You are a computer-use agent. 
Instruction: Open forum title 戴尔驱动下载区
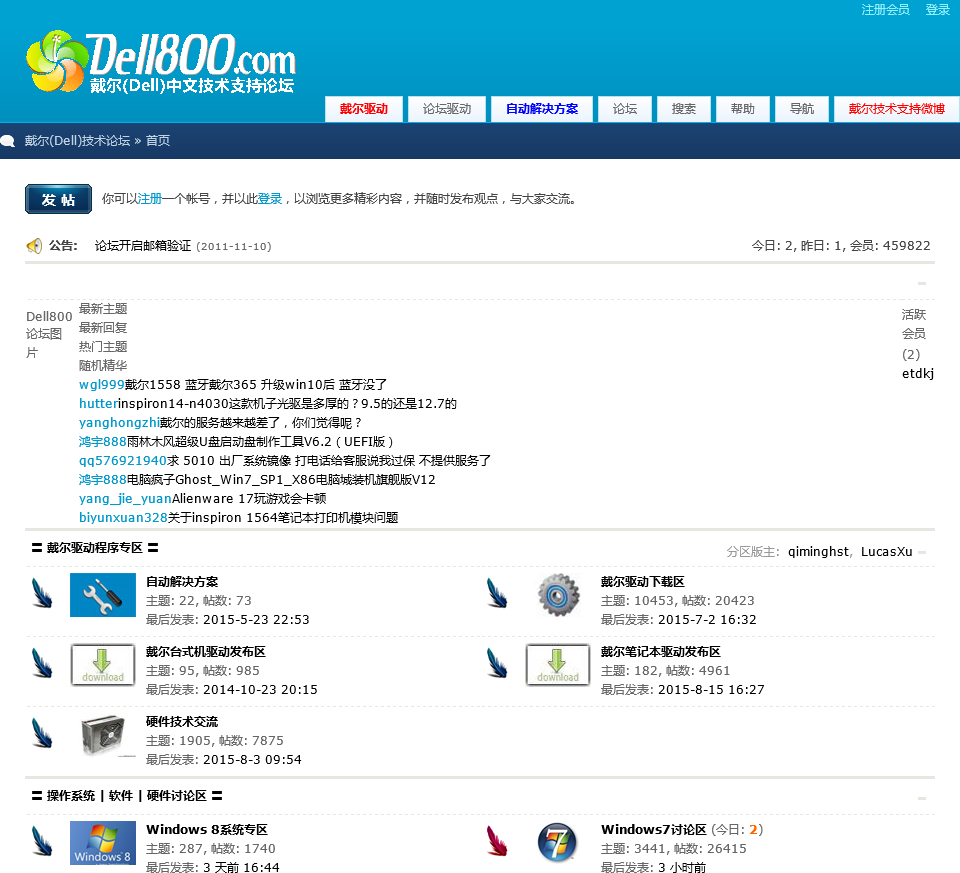point(642,582)
